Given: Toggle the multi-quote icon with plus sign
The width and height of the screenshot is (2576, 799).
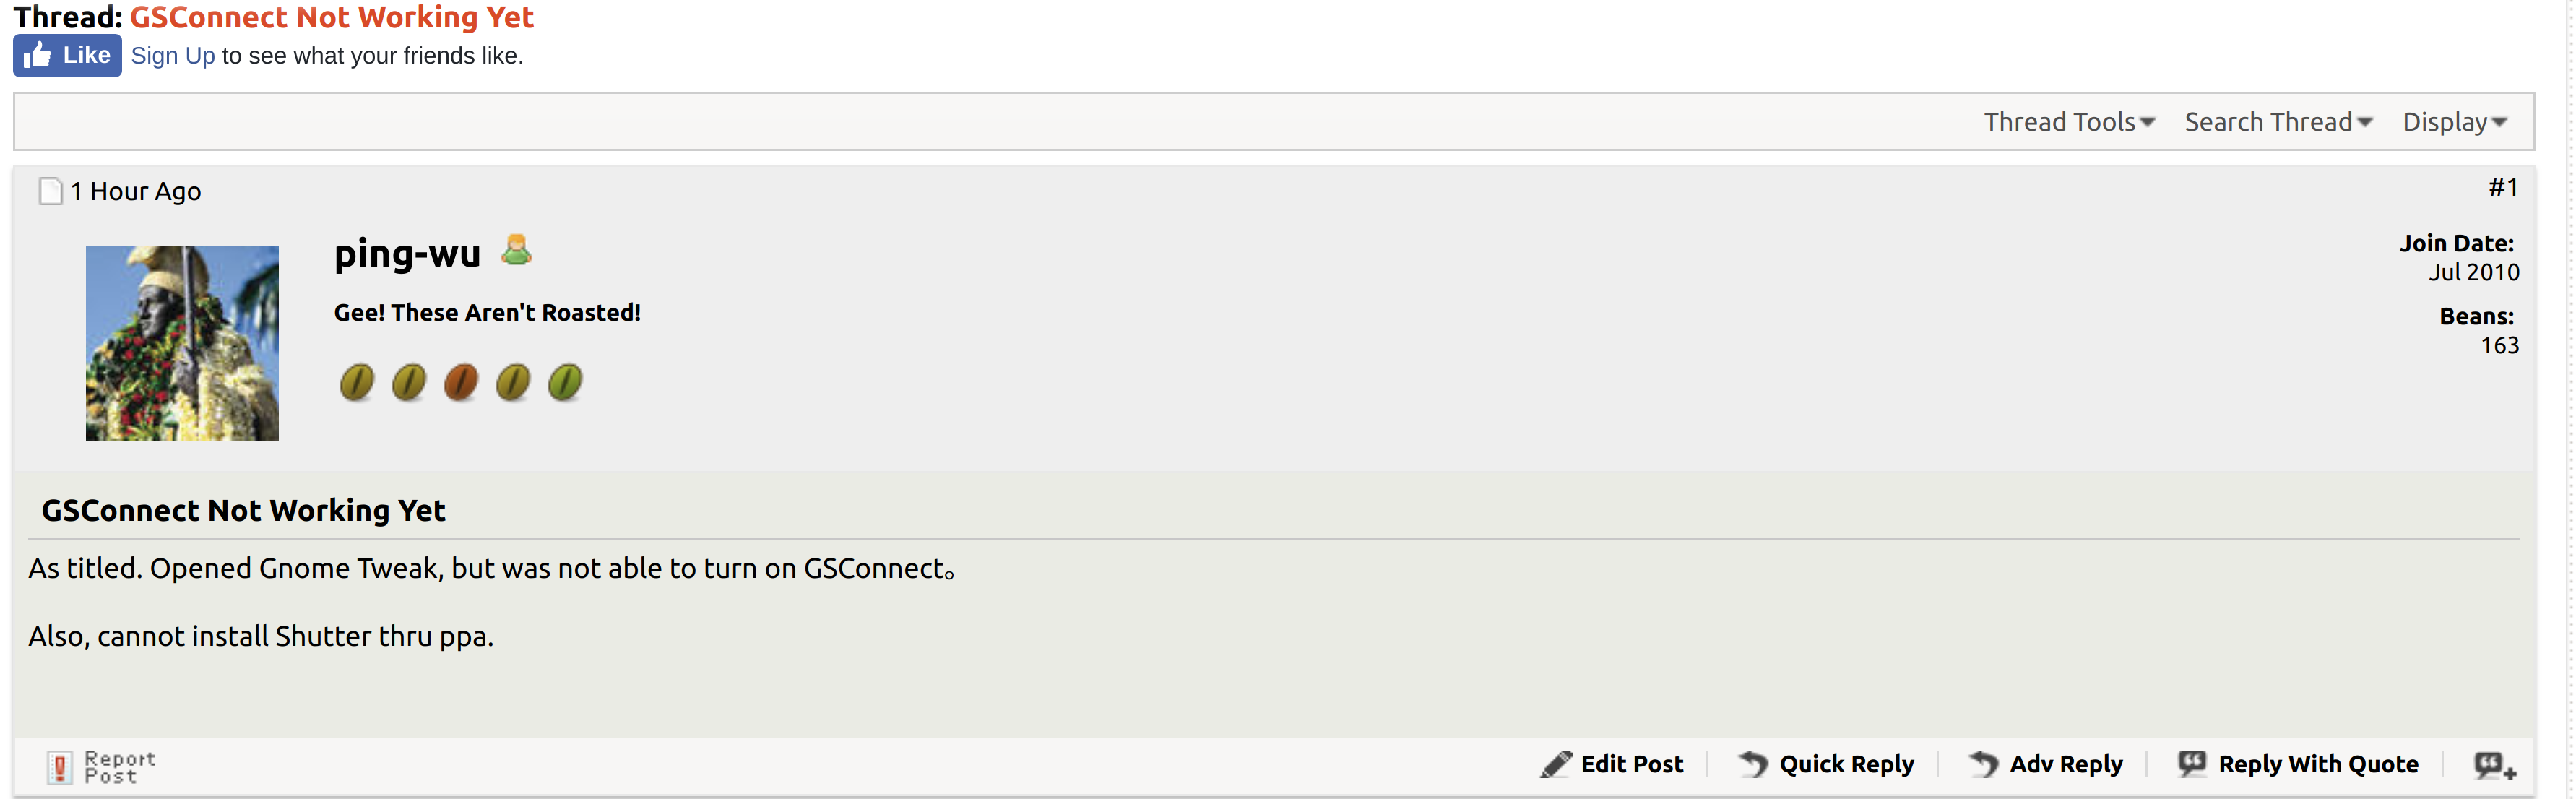Looking at the screenshot, I should coord(2495,766).
